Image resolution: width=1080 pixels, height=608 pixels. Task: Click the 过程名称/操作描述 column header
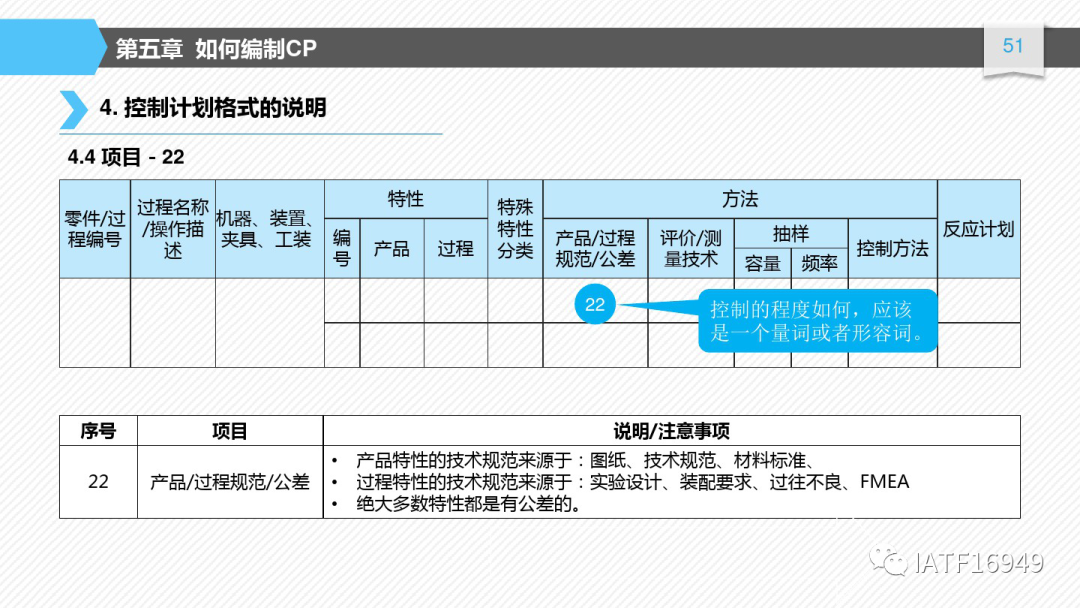173,229
